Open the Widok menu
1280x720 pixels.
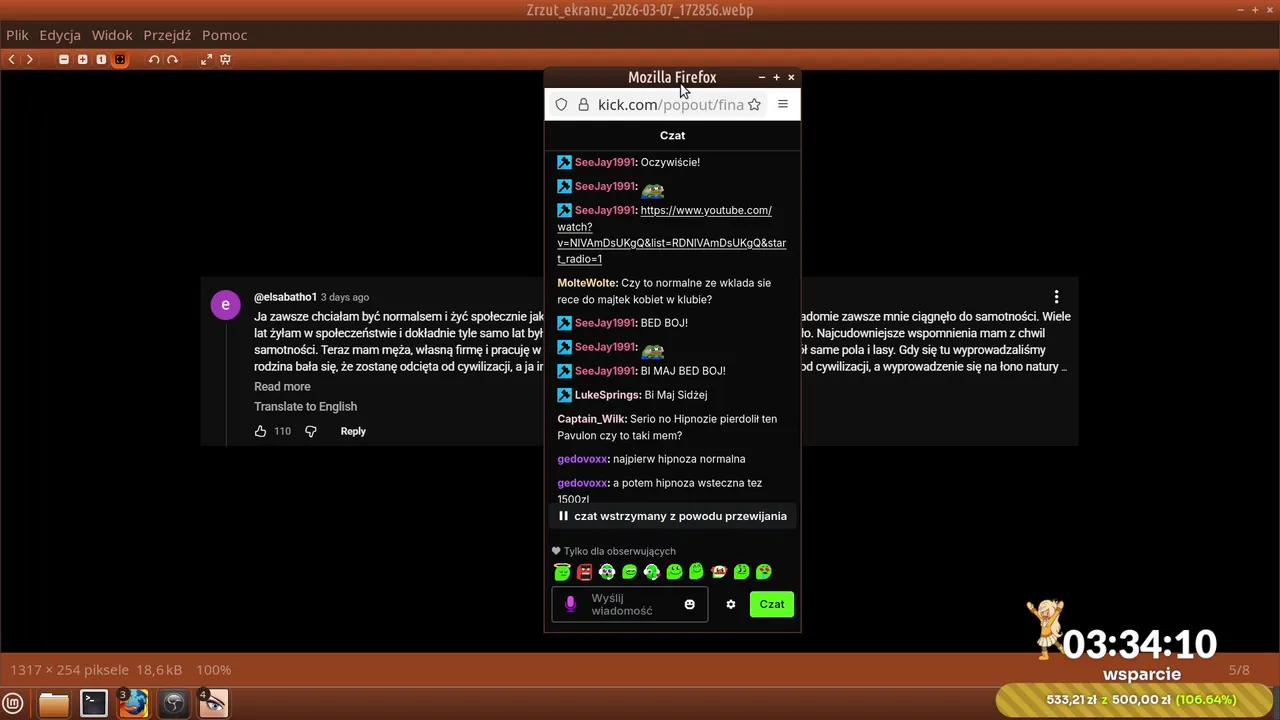(112, 35)
